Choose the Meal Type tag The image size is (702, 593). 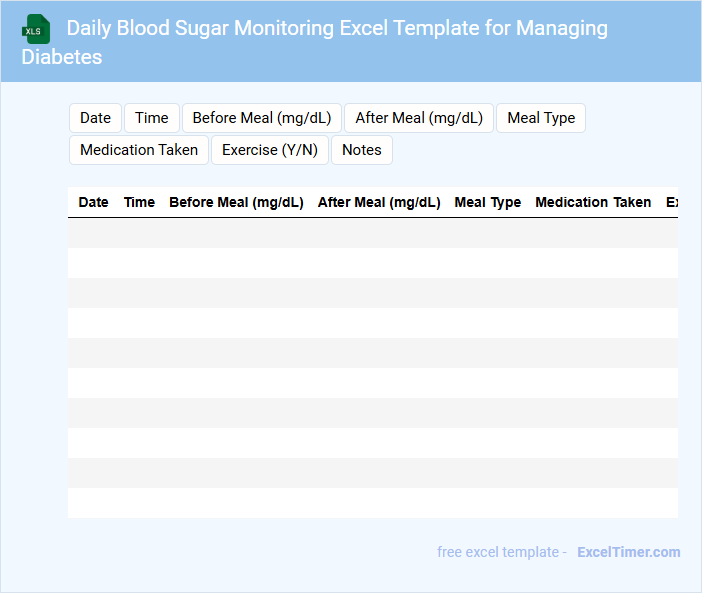(541, 118)
